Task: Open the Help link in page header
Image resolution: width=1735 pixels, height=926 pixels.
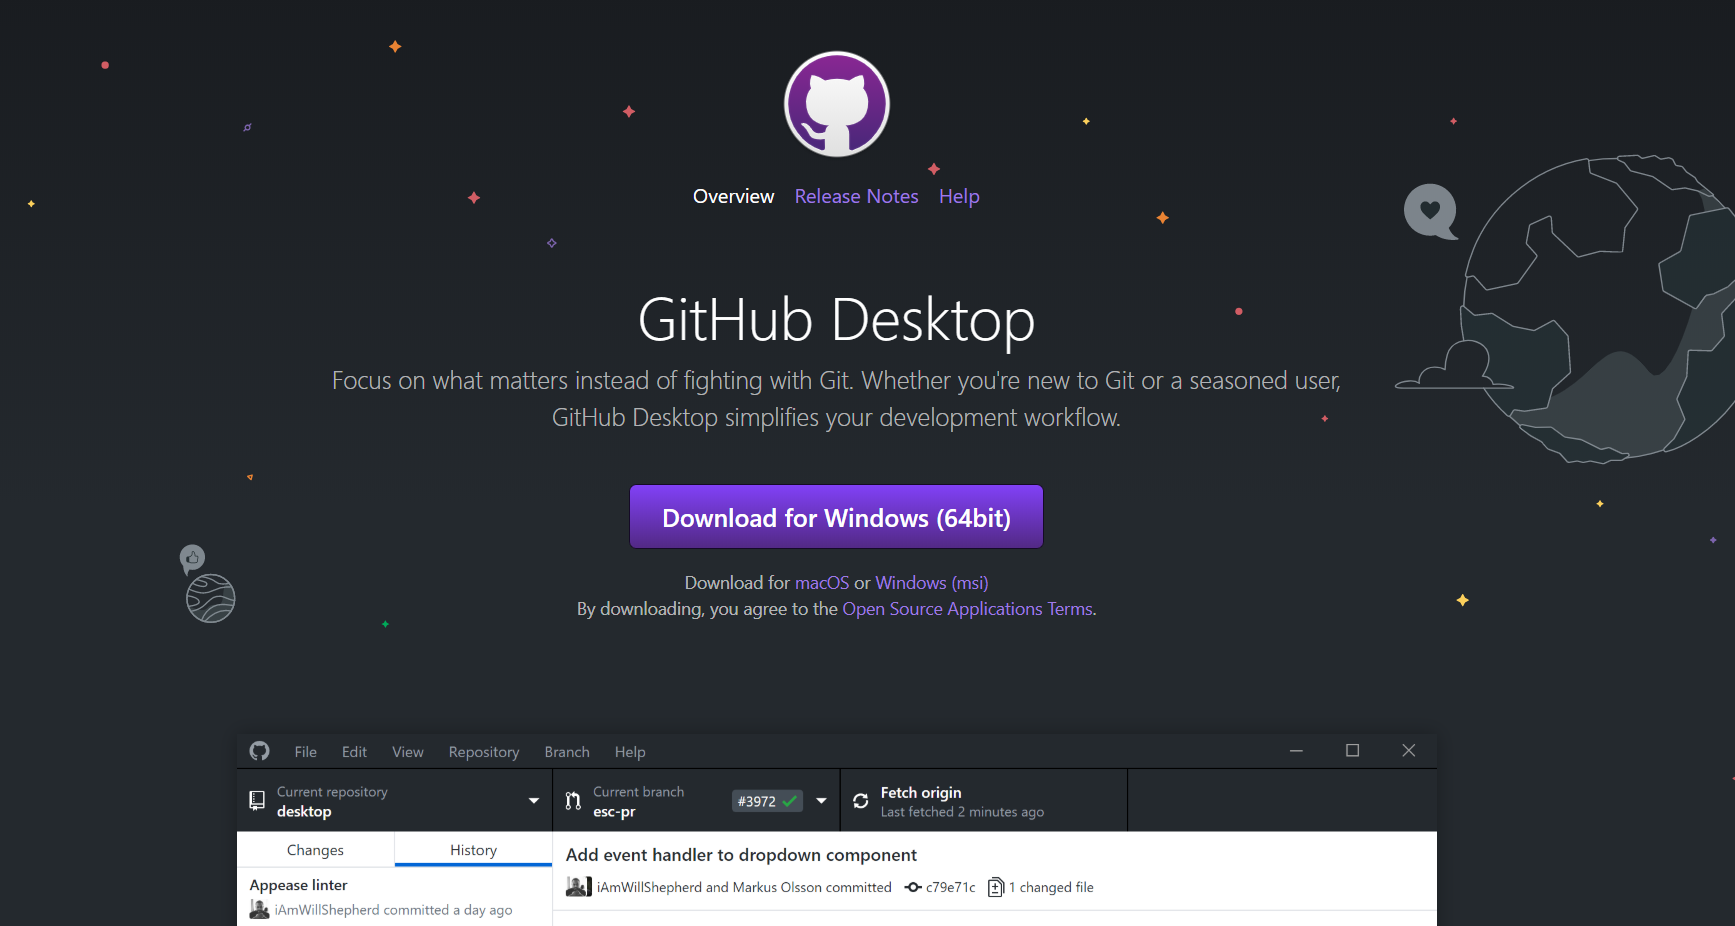Action: (959, 197)
